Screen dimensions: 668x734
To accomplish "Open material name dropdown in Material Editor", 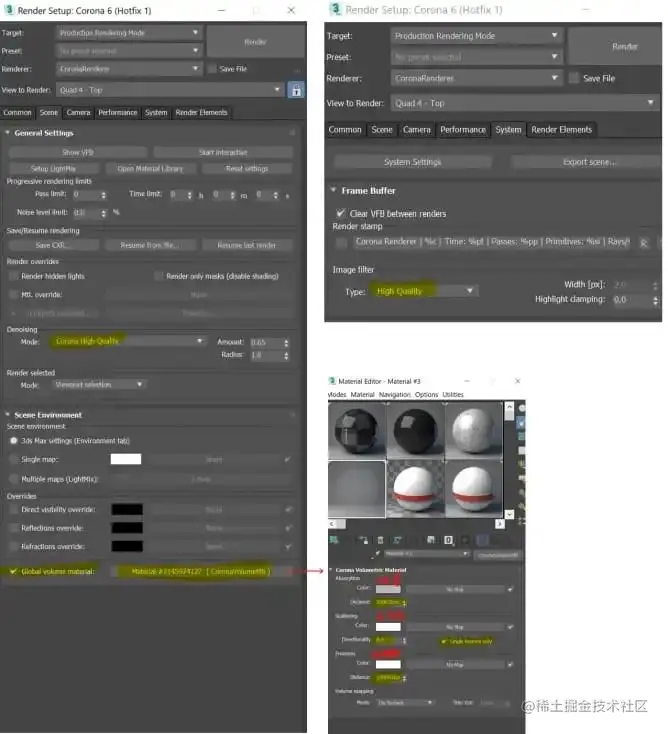I will tap(427, 554).
